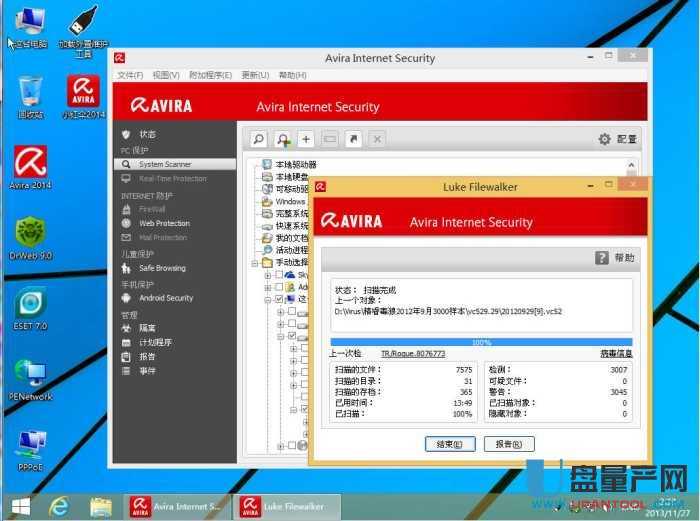Open the 帮助 question mark help
The image size is (700, 521).
(x=615, y=257)
